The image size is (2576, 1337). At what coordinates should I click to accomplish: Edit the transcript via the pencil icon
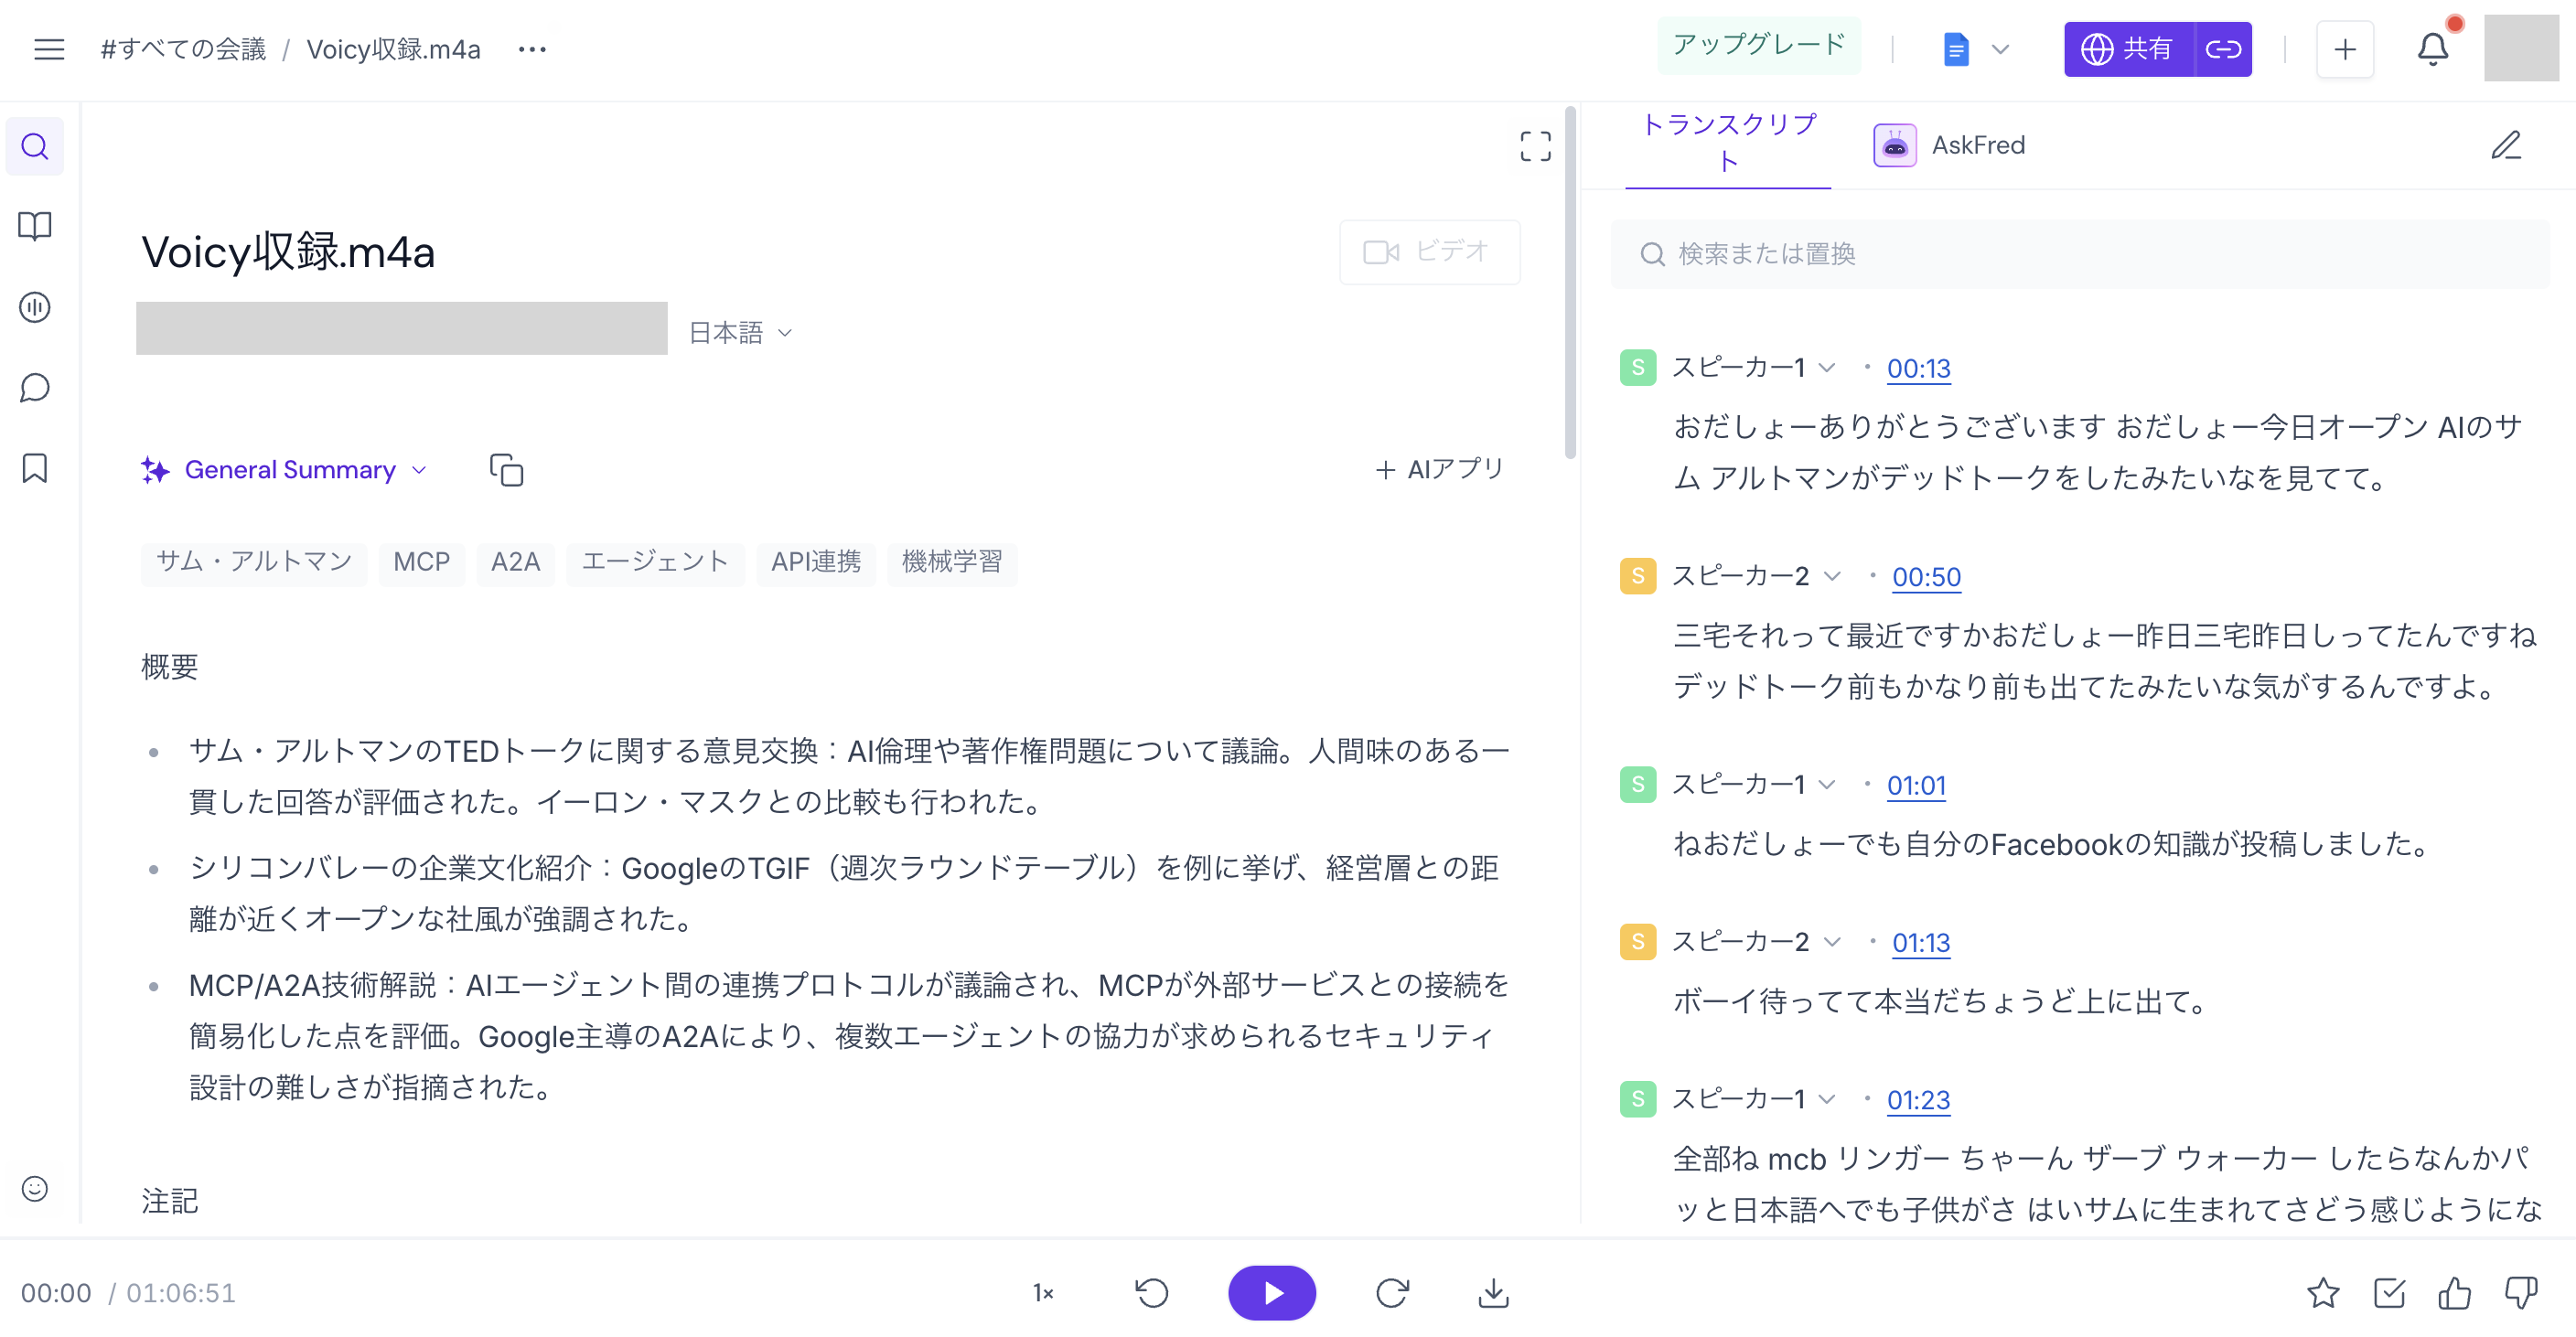(x=2507, y=146)
